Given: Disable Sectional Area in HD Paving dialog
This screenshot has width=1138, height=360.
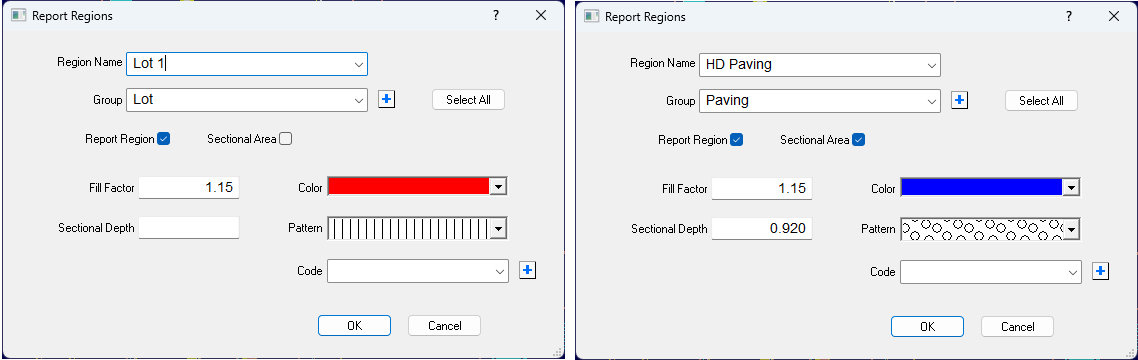Looking at the screenshot, I should pyautogui.click(x=859, y=139).
